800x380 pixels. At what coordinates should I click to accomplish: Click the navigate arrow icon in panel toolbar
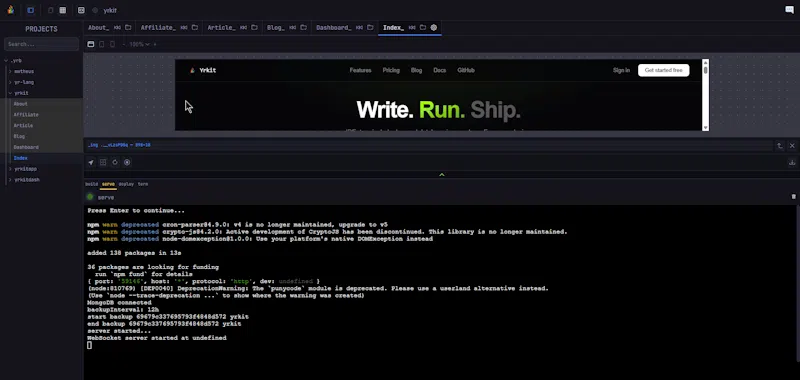[91, 162]
